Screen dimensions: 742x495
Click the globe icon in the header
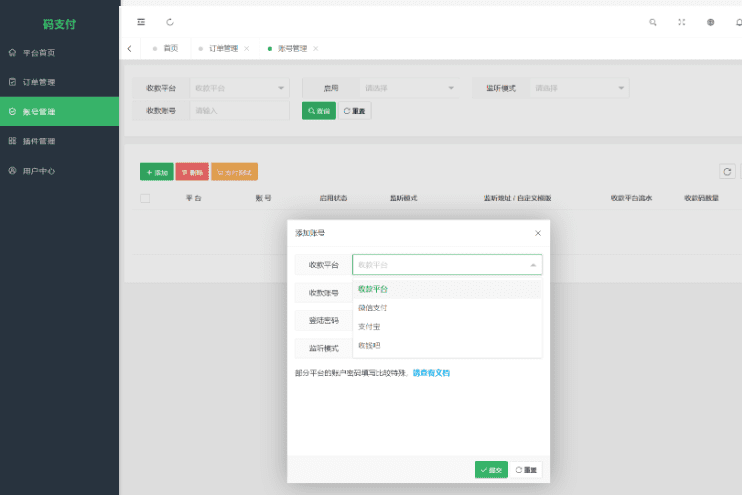[710, 22]
